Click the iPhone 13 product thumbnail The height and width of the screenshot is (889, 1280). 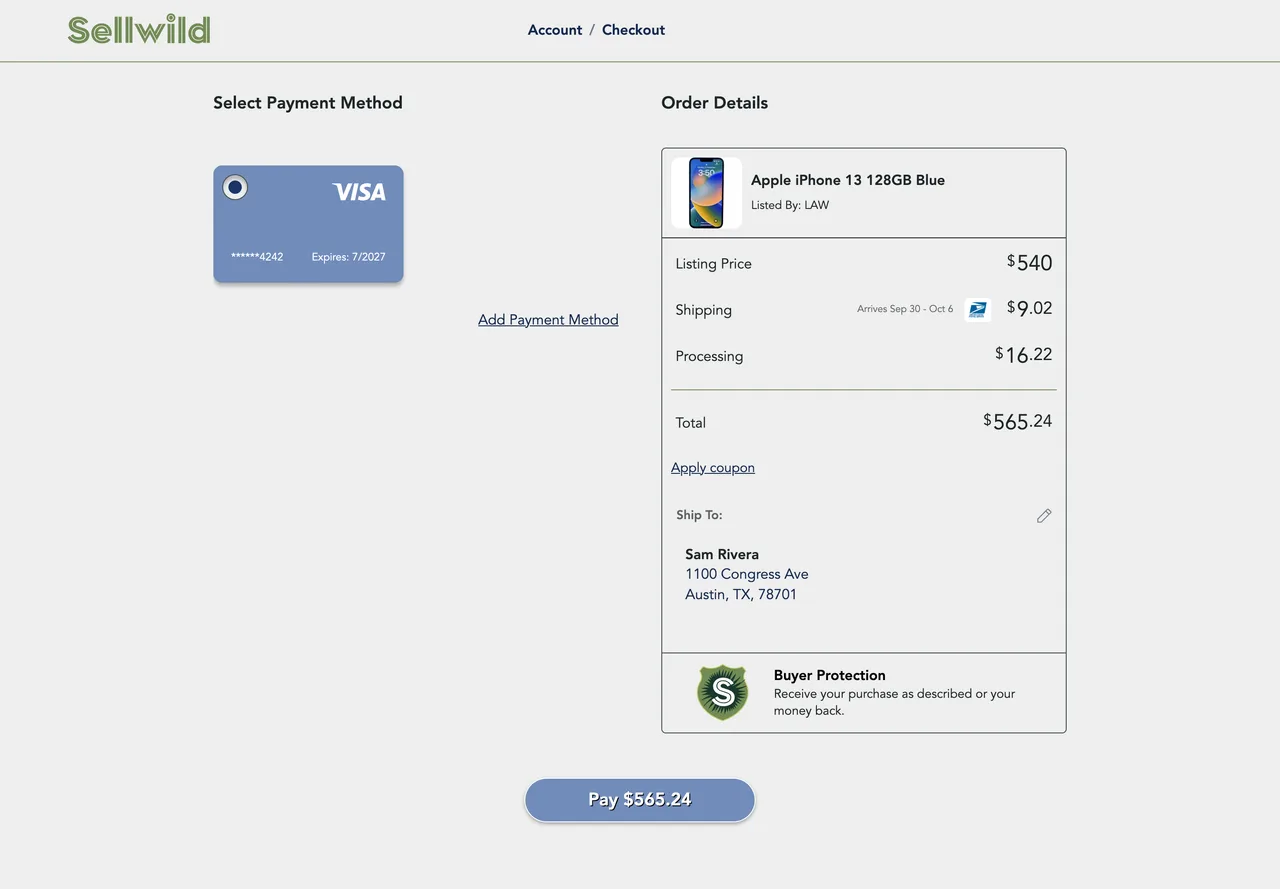[x=706, y=193]
